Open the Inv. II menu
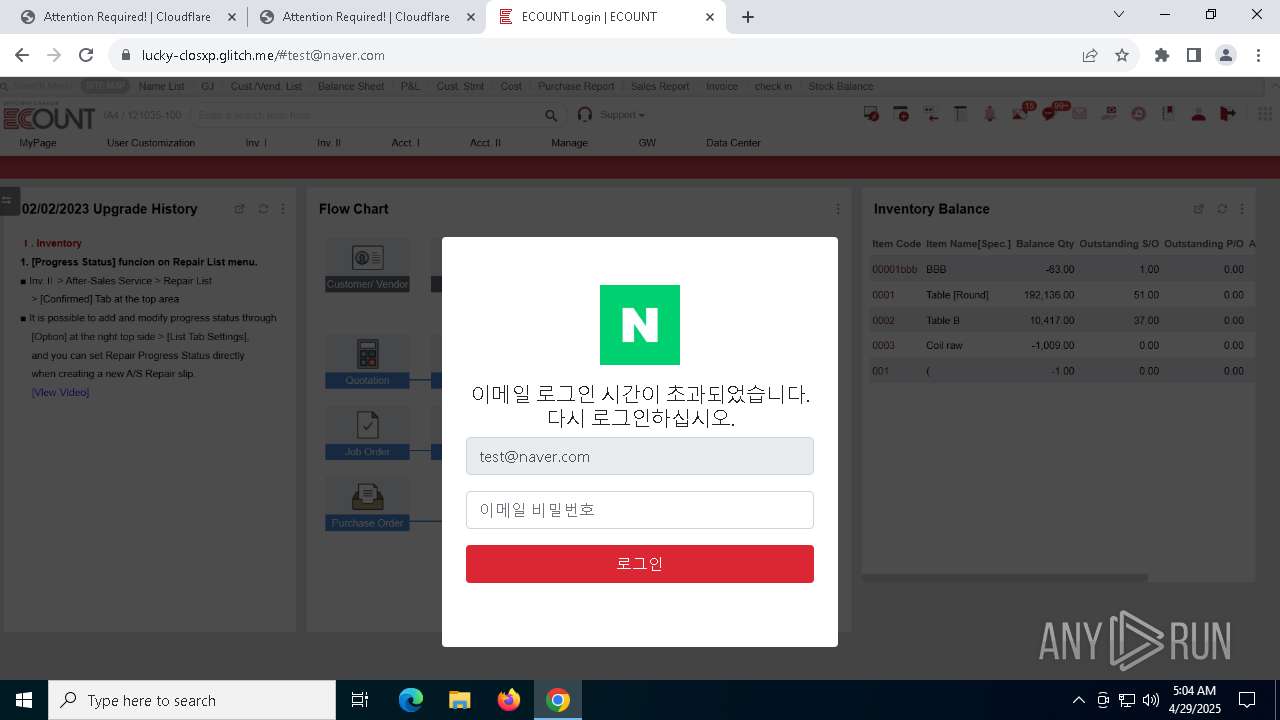This screenshot has height=720, width=1280. (x=329, y=143)
